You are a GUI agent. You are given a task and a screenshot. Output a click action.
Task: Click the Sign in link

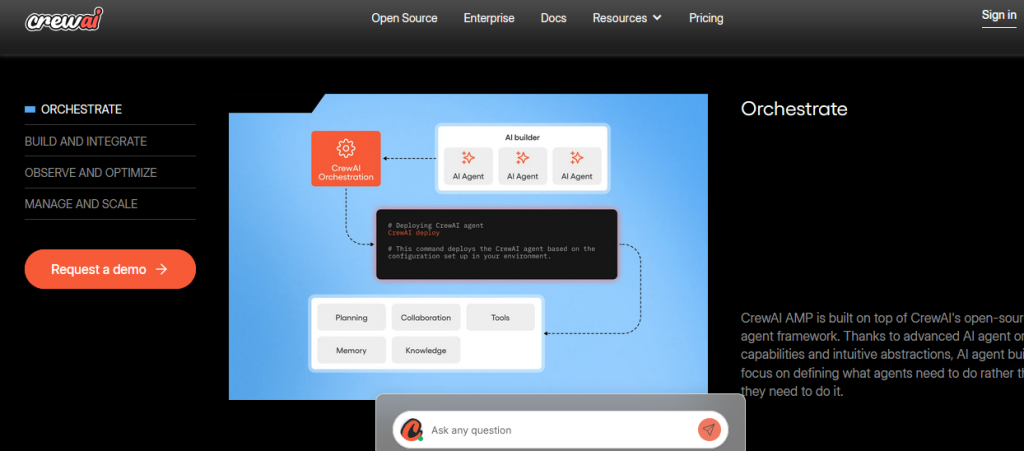999,16
